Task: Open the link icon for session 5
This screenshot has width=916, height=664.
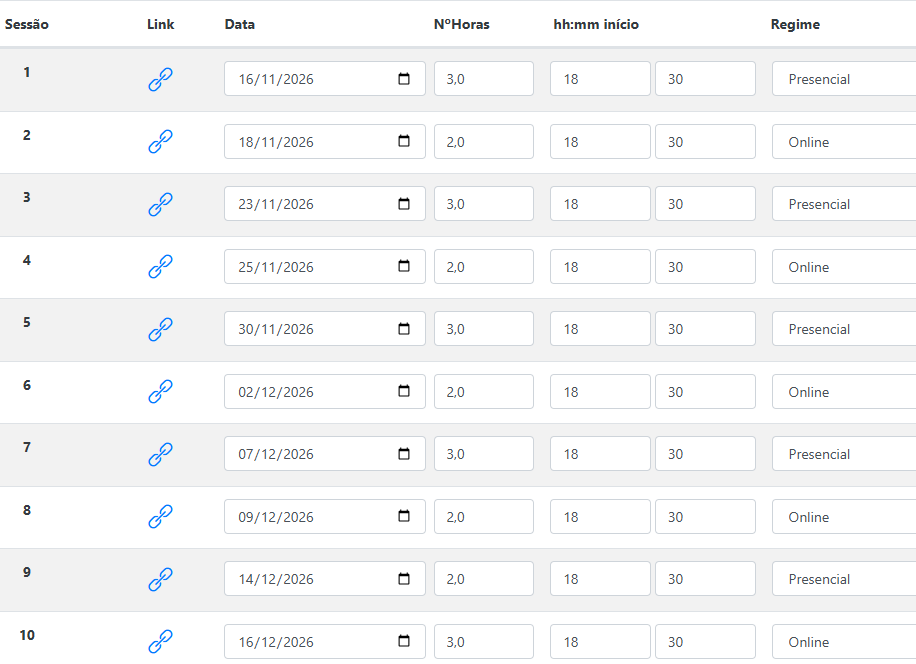Action: 160,329
